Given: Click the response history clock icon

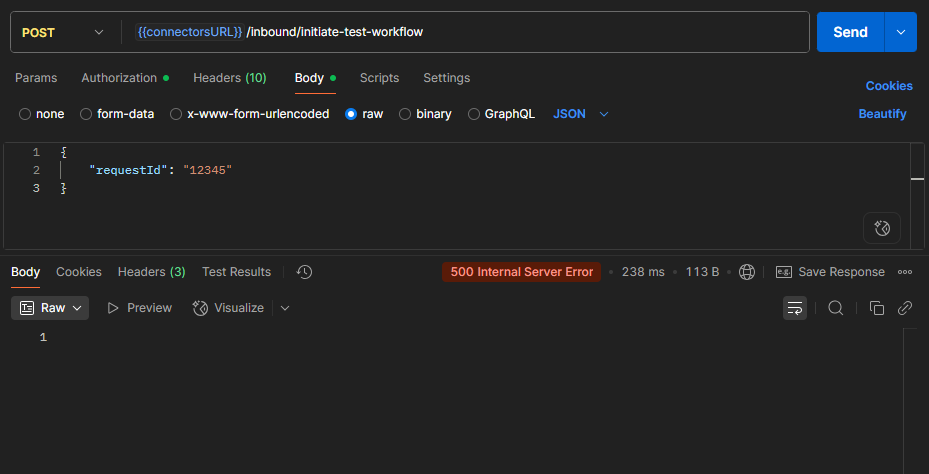Looking at the screenshot, I should click(305, 272).
